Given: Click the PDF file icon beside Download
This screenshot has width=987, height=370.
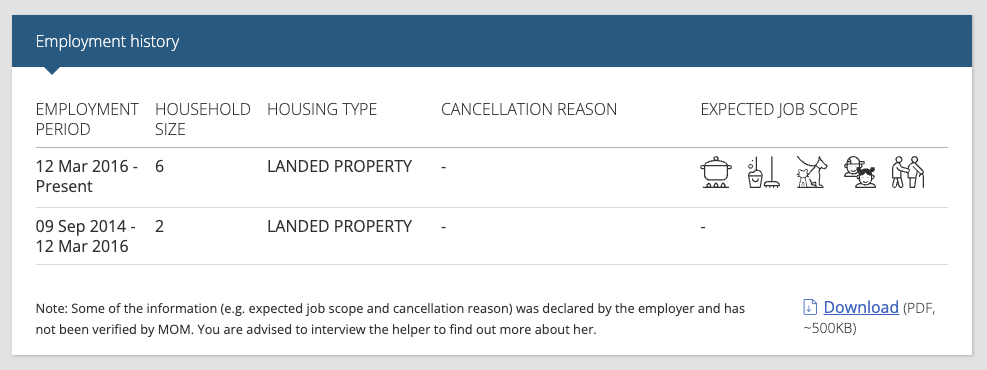Looking at the screenshot, I should (810, 307).
